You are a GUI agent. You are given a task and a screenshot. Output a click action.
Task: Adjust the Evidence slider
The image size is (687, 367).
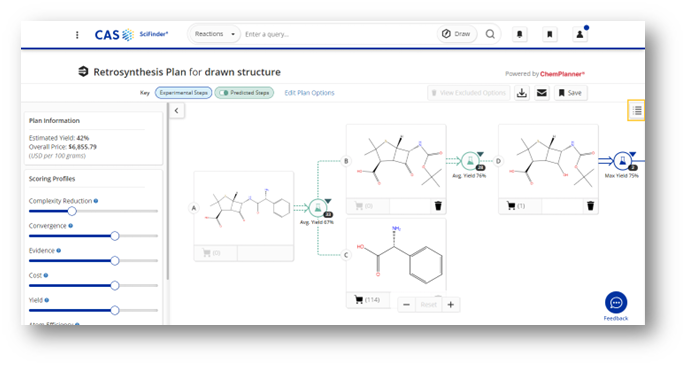pyautogui.click(x=115, y=261)
